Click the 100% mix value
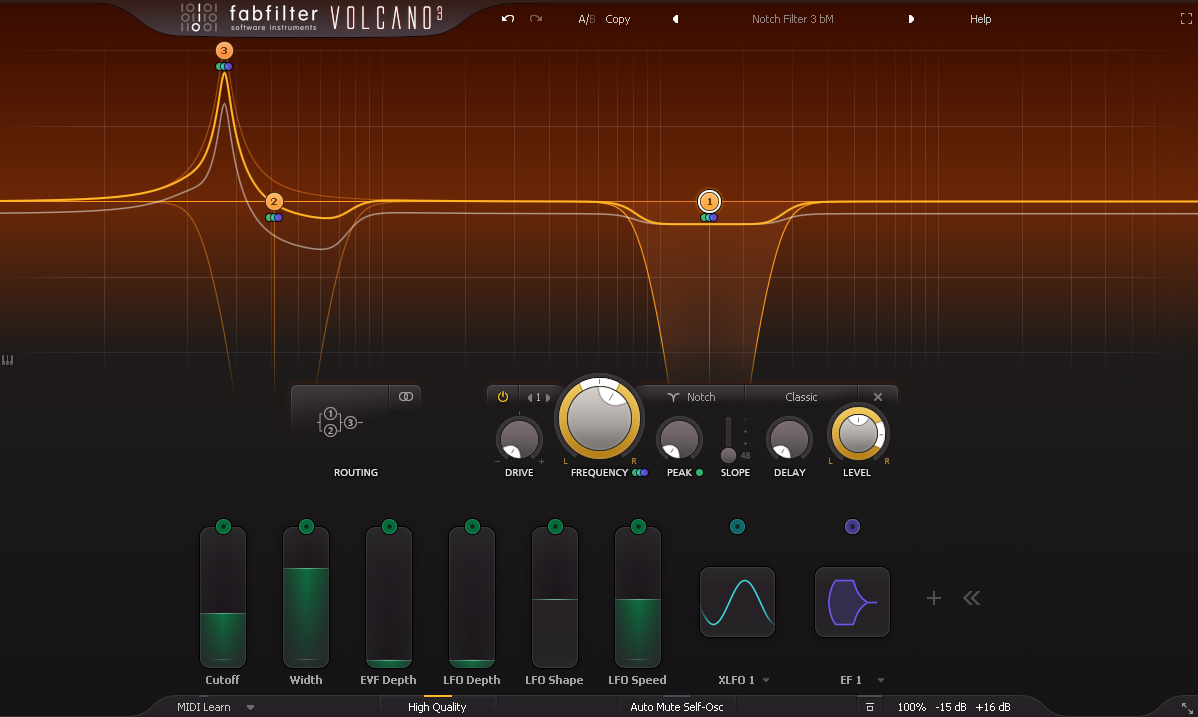This screenshot has height=717, width=1198. (x=911, y=707)
